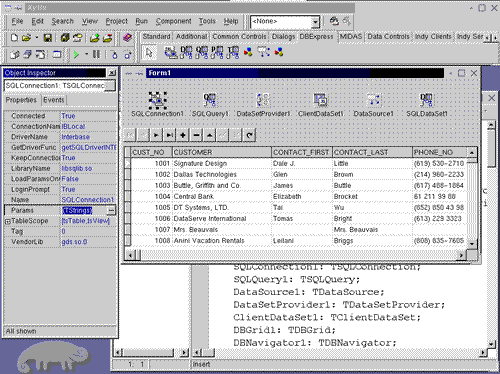Open the File menu
500x374 pixels.
pos(17,21)
